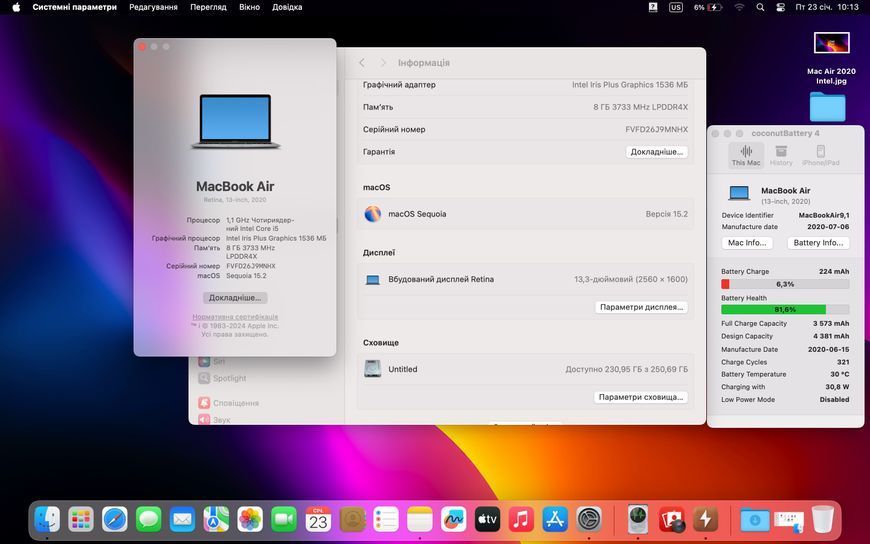Go forward in Інформація settings pane
870x544 pixels.
point(382,63)
